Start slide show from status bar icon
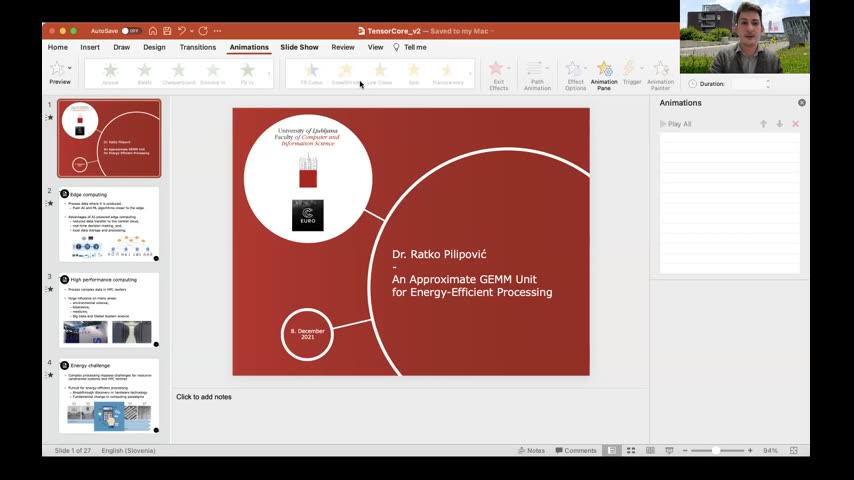854x480 pixels. (x=669, y=451)
